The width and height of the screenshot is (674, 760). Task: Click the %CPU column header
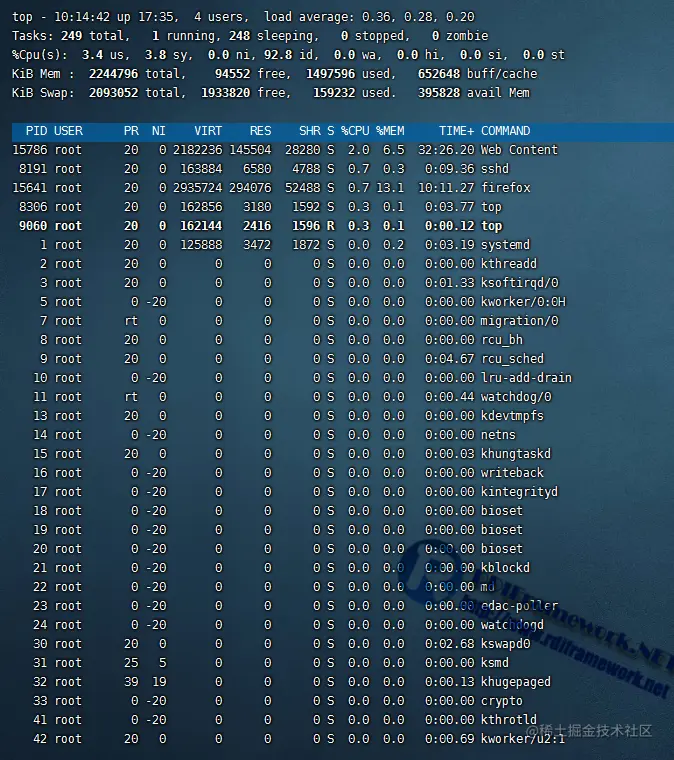(x=355, y=131)
